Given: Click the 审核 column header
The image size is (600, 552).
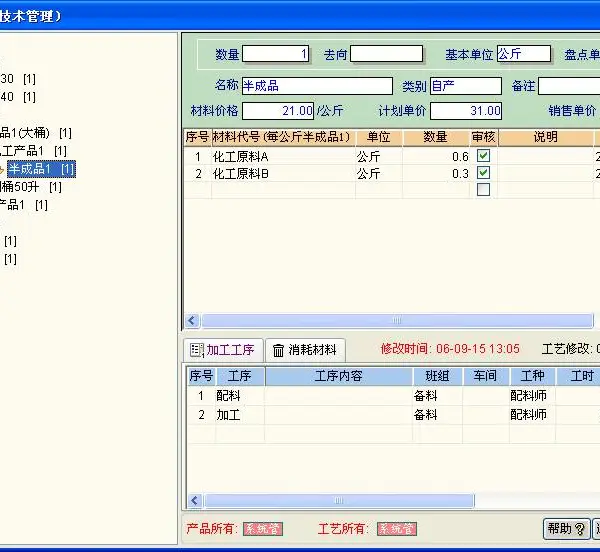Looking at the screenshot, I should (484, 137).
